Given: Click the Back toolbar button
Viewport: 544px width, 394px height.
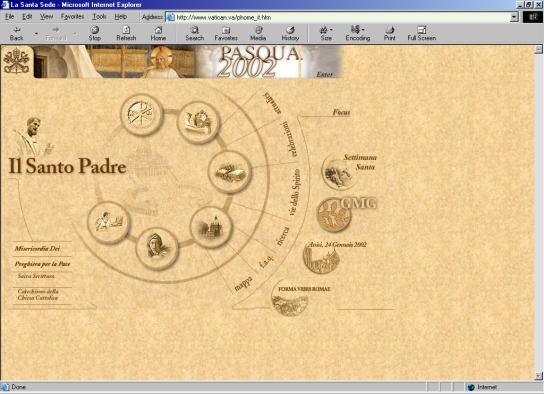Looking at the screenshot, I should point(16,33).
